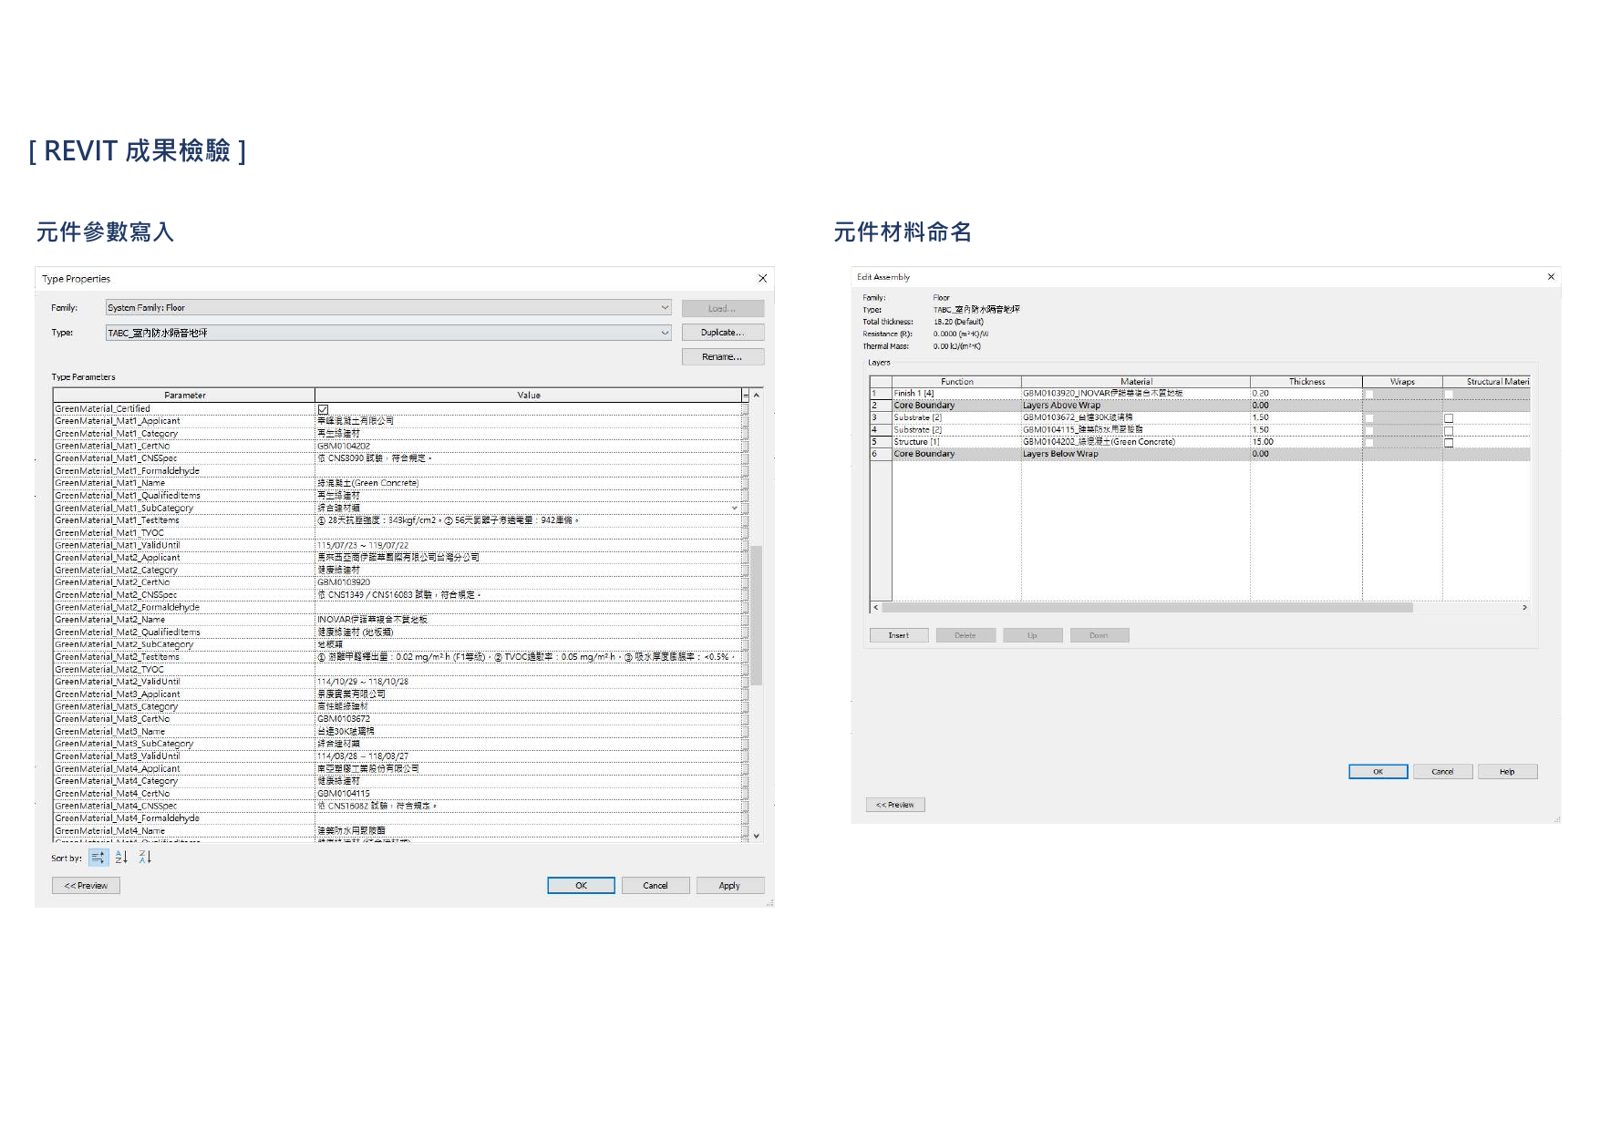Move layer Down button
The image size is (1600, 1131).
(1099, 635)
